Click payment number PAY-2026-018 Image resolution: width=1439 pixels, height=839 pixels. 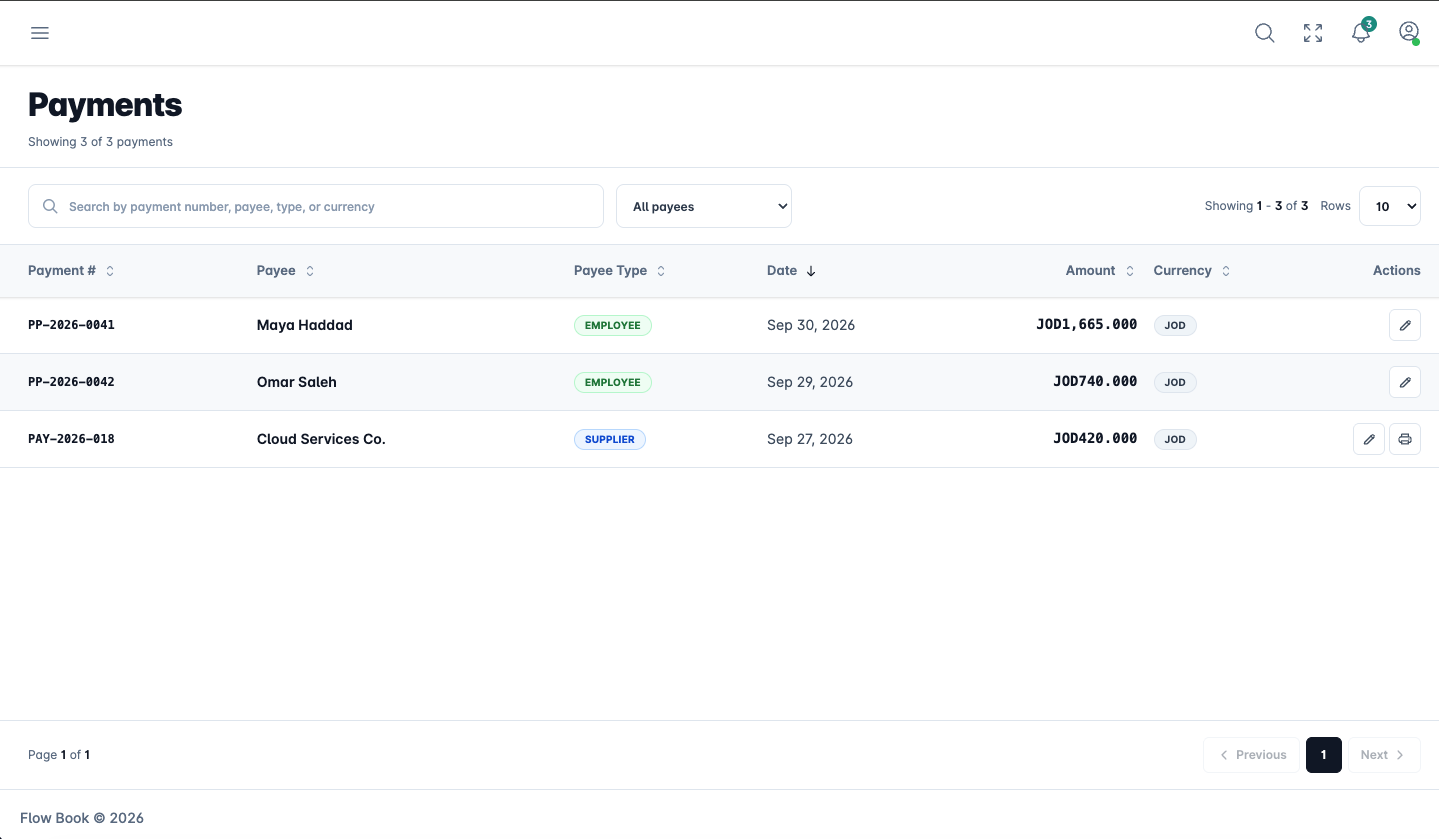71,439
